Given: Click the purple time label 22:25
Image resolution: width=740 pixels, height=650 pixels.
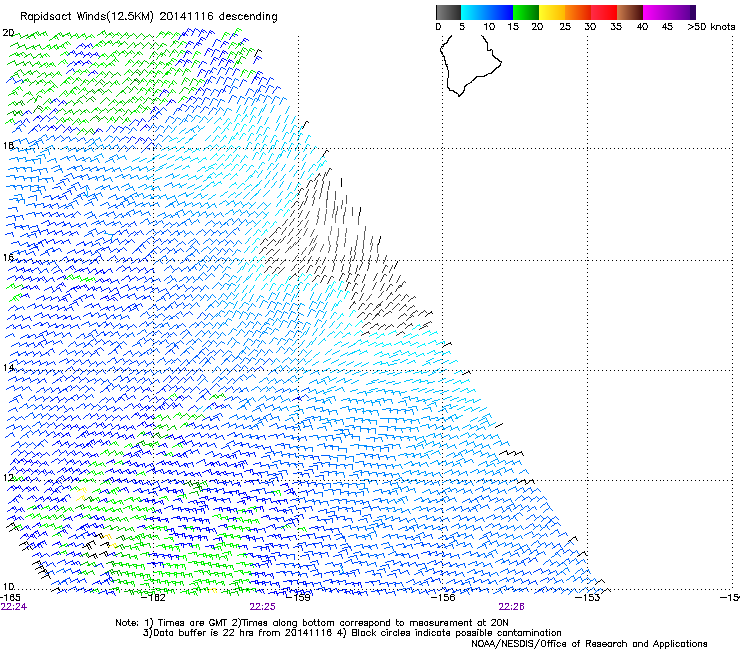Looking at the screenshot, I should click(x=262, y=607).
